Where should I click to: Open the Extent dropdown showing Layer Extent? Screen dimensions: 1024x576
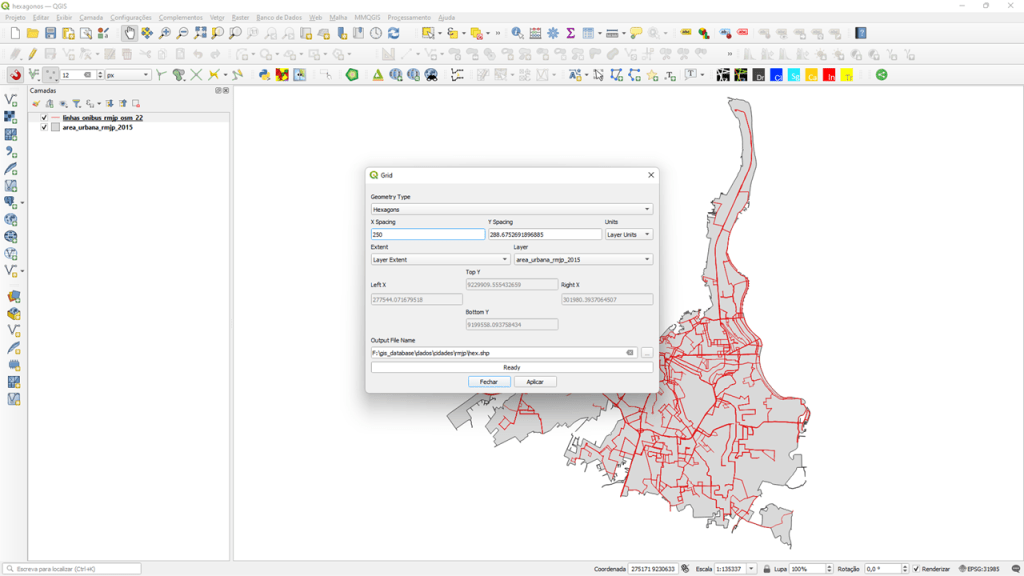[x=440, y=259]
